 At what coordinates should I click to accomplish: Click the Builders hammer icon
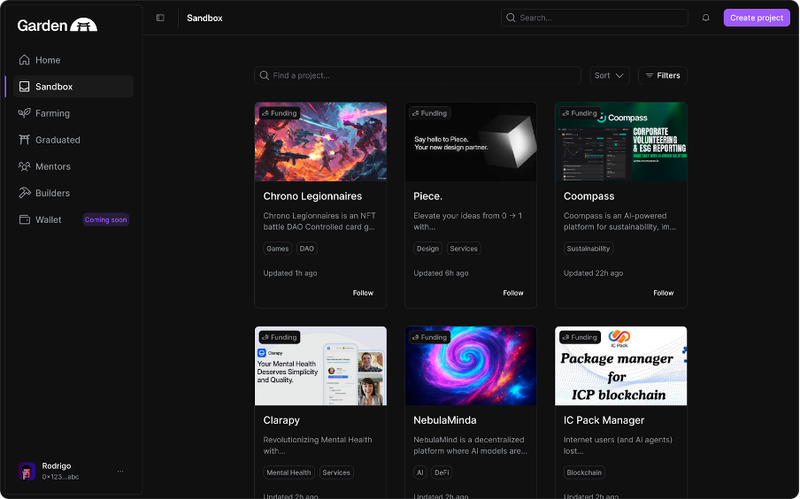(24, 193)
